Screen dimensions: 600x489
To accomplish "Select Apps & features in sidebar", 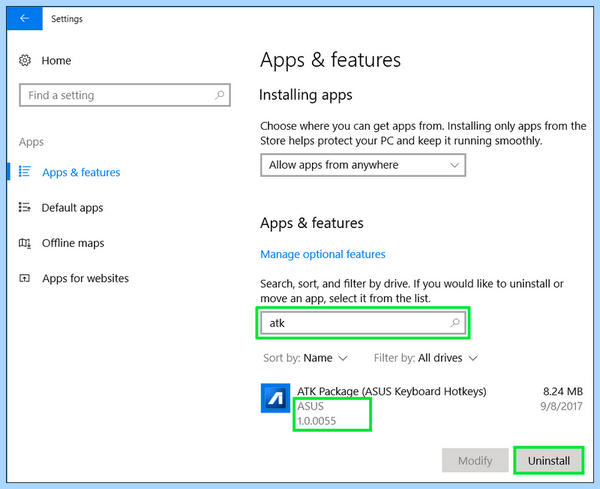I will point(81,172).
